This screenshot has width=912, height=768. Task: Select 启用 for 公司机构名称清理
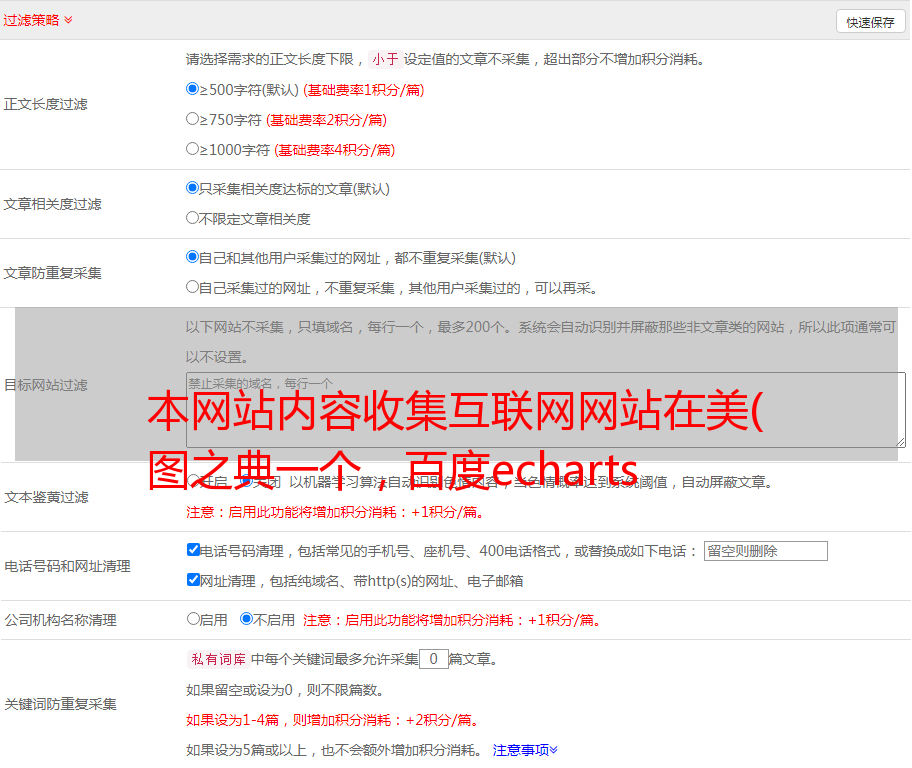[193, 618]
